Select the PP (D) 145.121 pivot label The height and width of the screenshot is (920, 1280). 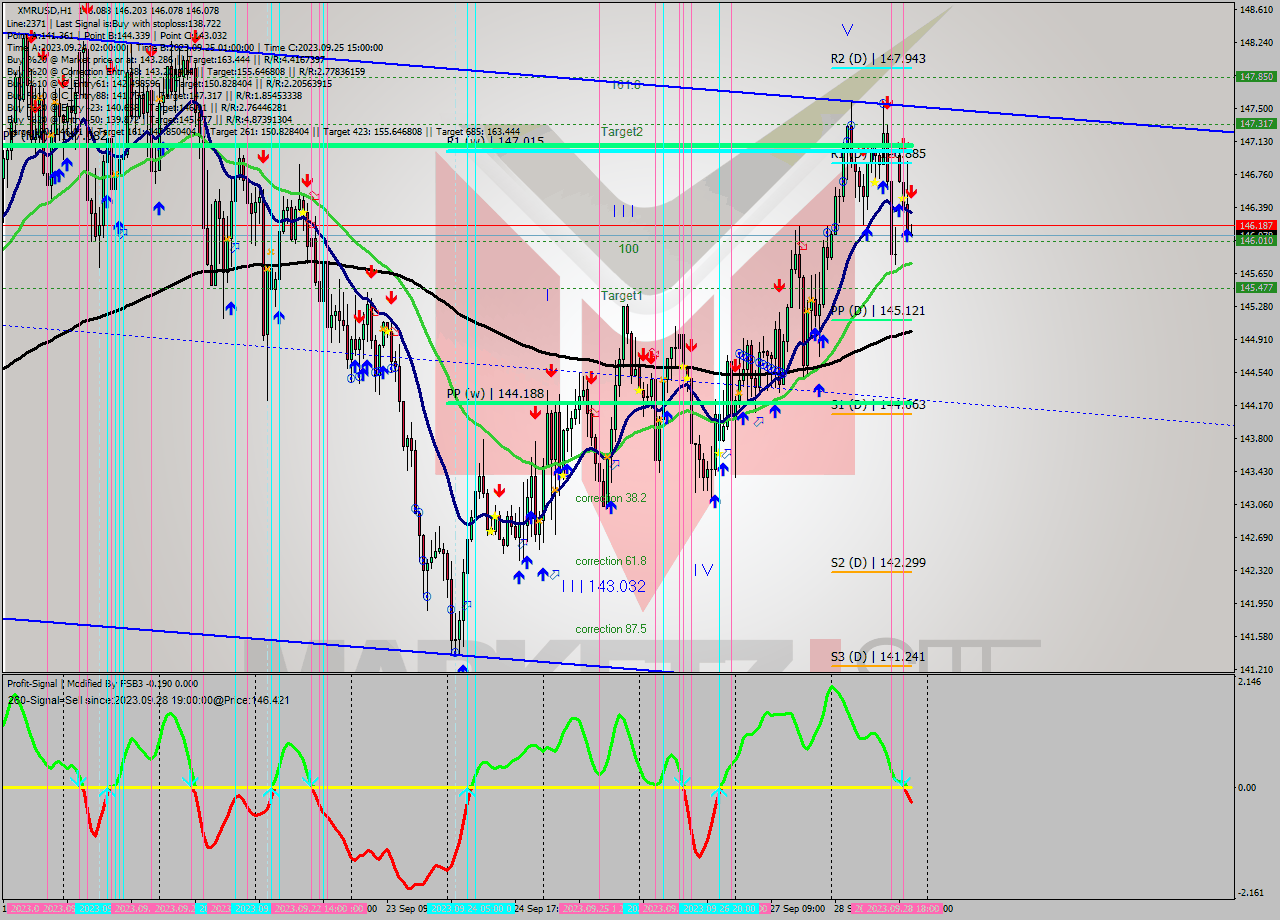click(x=878, y=311)
